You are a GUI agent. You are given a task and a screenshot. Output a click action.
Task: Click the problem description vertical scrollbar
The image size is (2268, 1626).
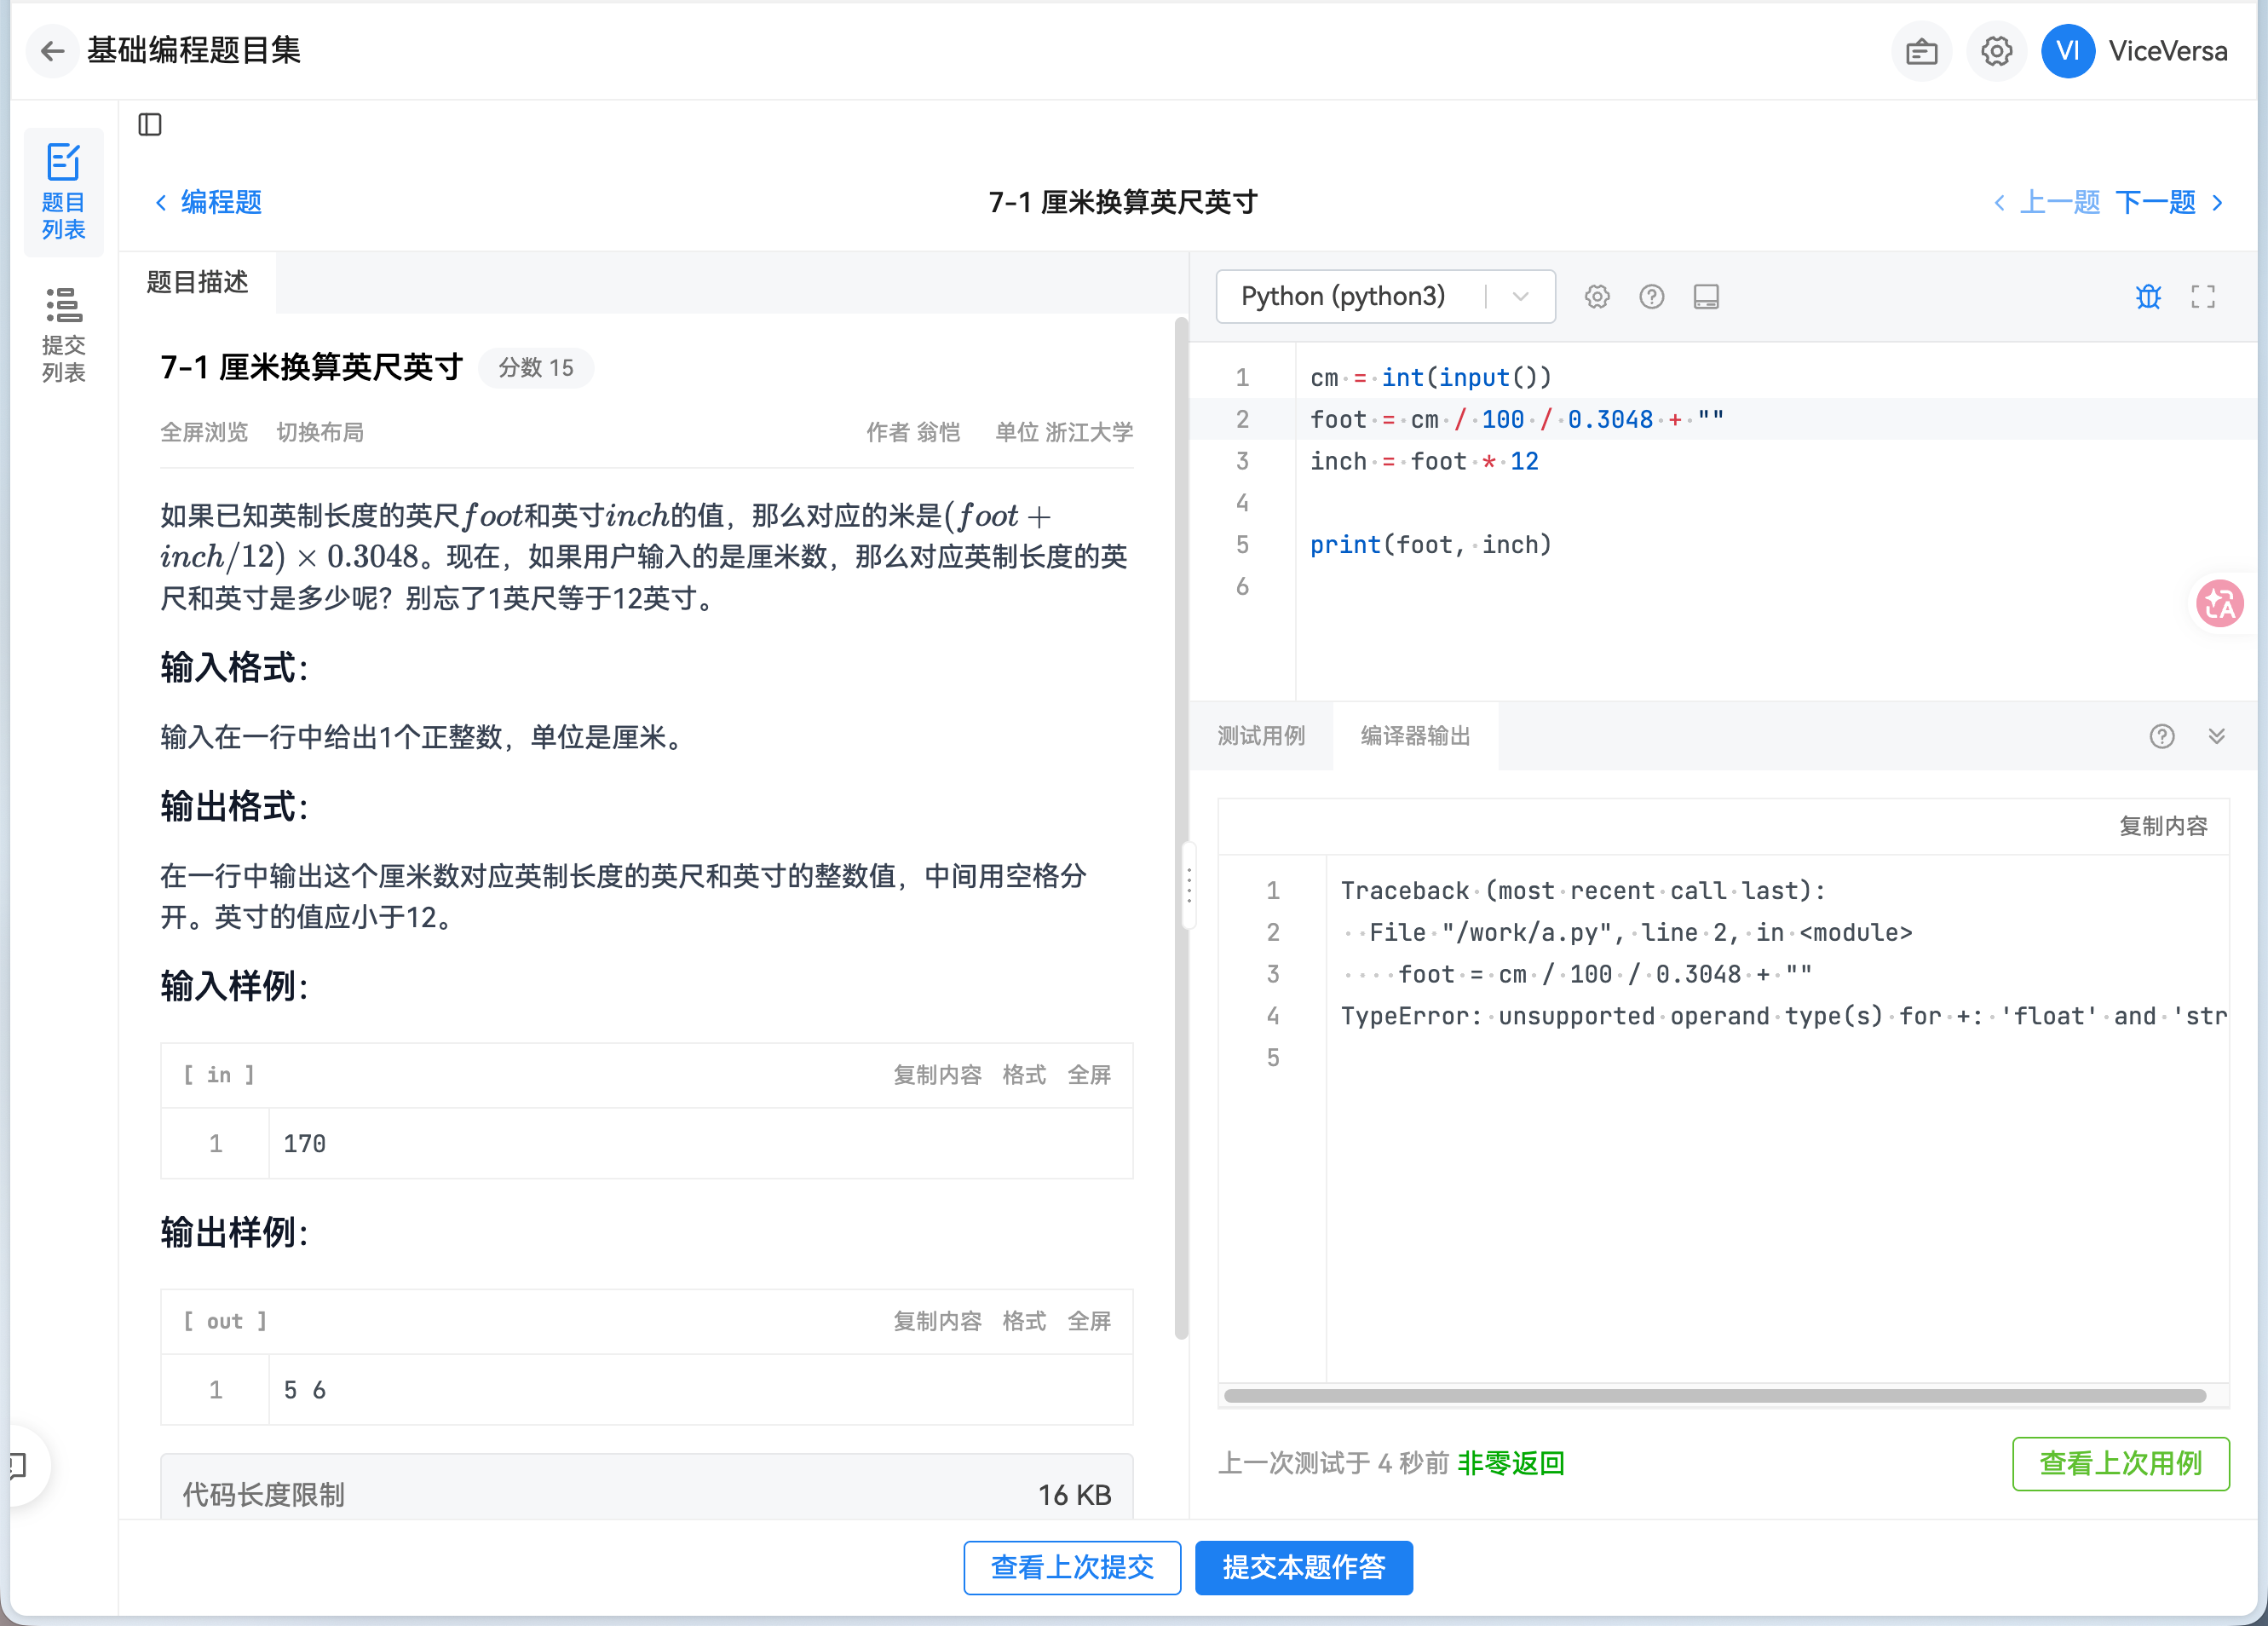tap(1181, 828)
